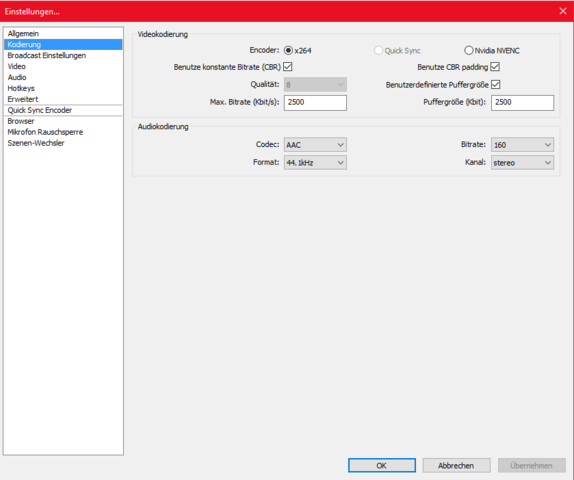The width and height of the screenshot is (574, 480).
Task: Click the Puffergröße (Kbit) input field
Action: coord(522,103)
